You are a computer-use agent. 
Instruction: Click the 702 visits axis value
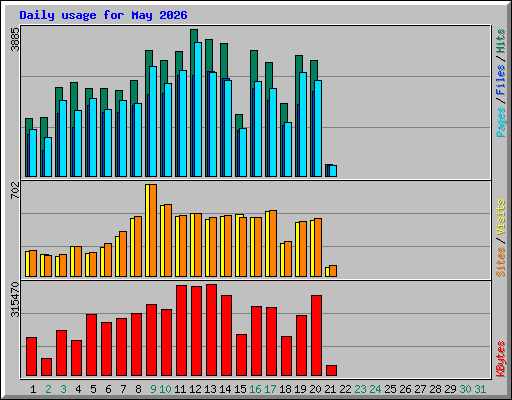click(15, 190)
